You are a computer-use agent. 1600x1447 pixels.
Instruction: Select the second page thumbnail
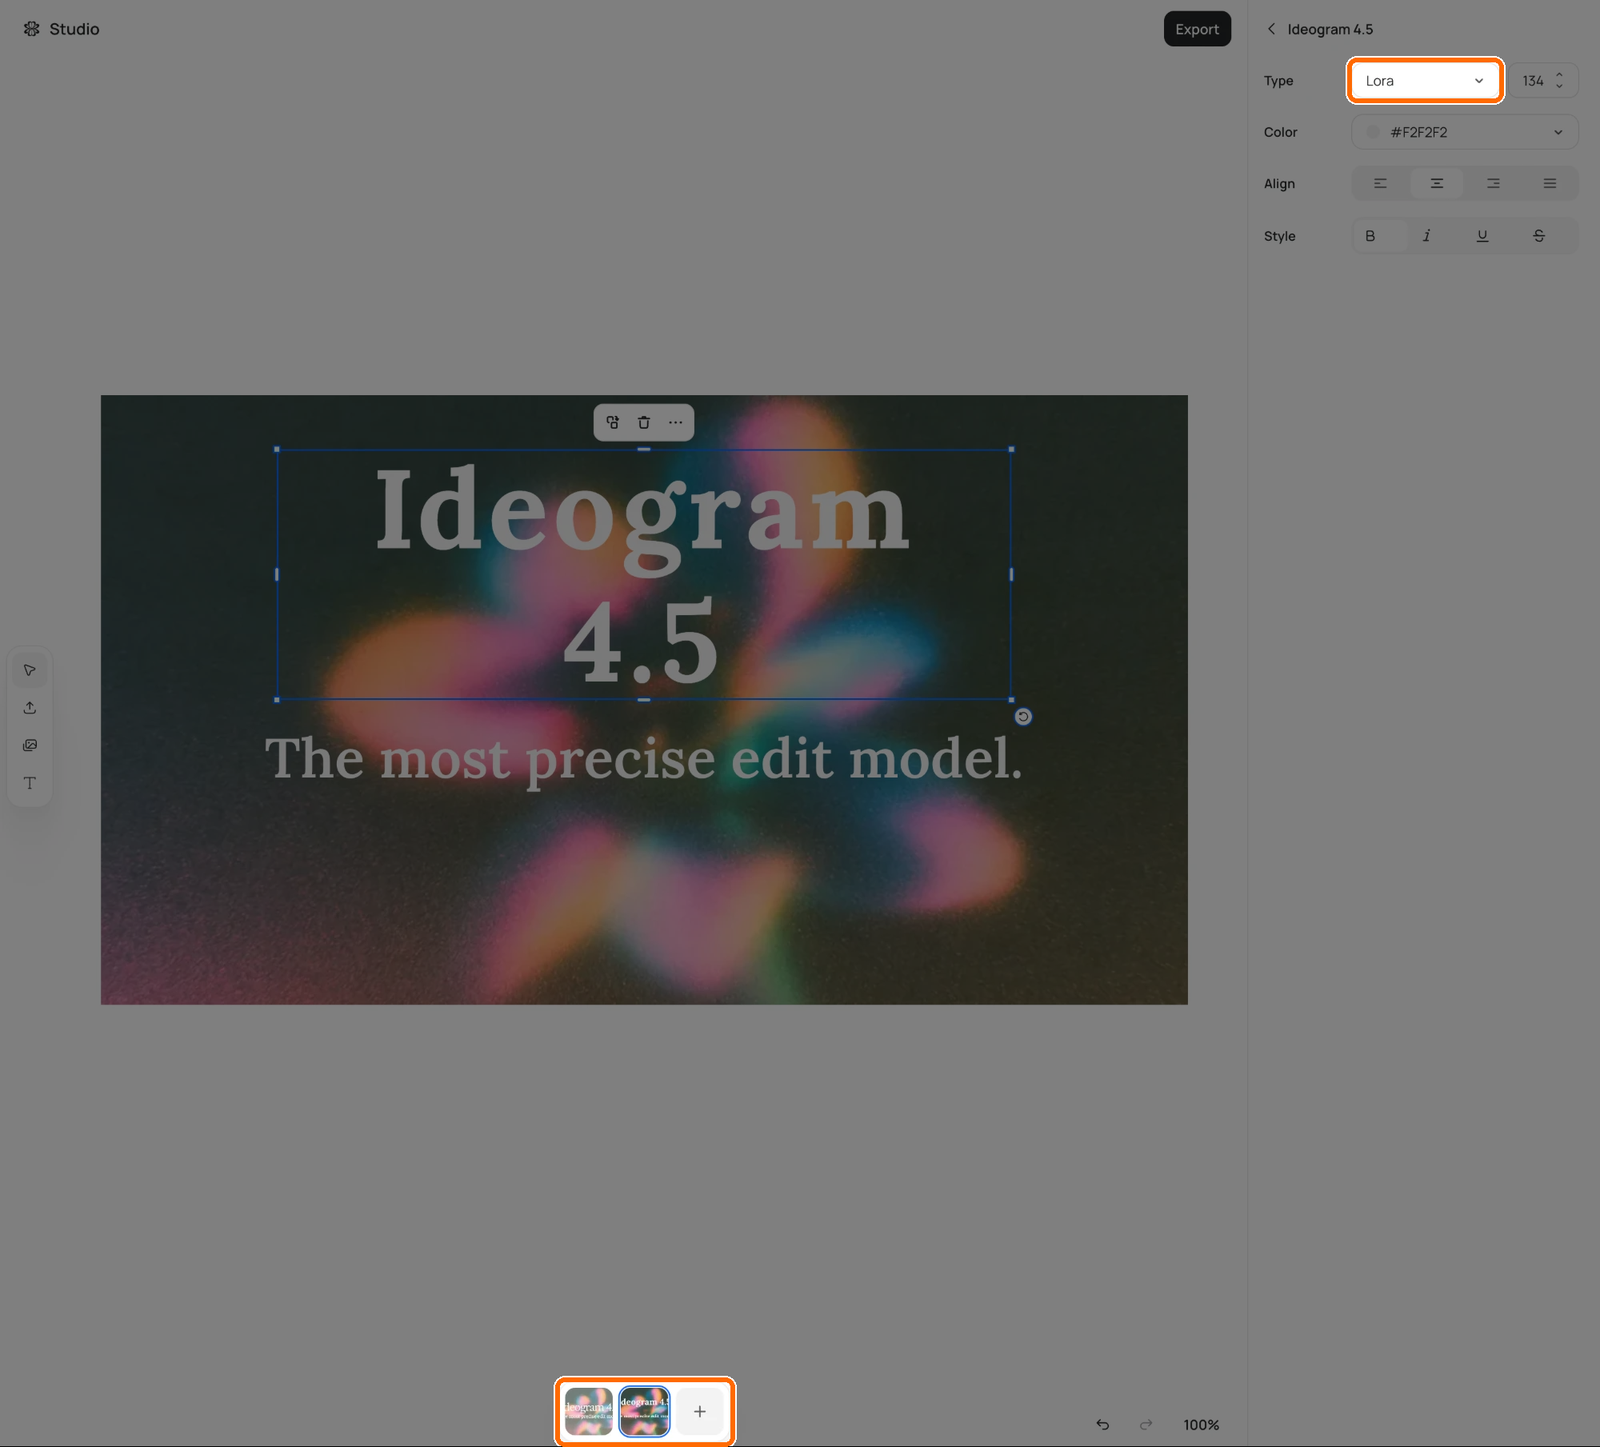644,1411
